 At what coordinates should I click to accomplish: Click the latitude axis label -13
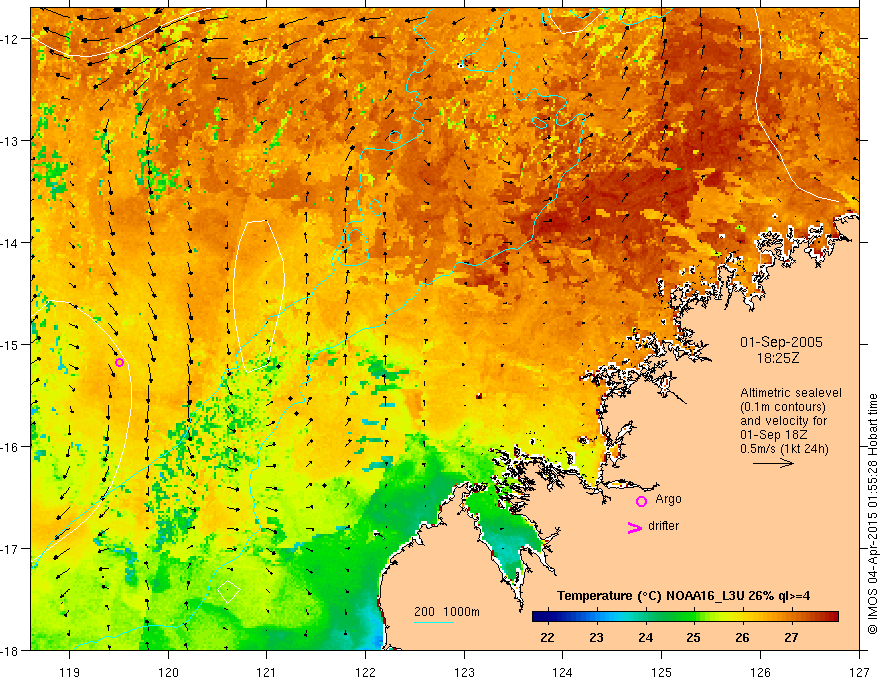12,141
